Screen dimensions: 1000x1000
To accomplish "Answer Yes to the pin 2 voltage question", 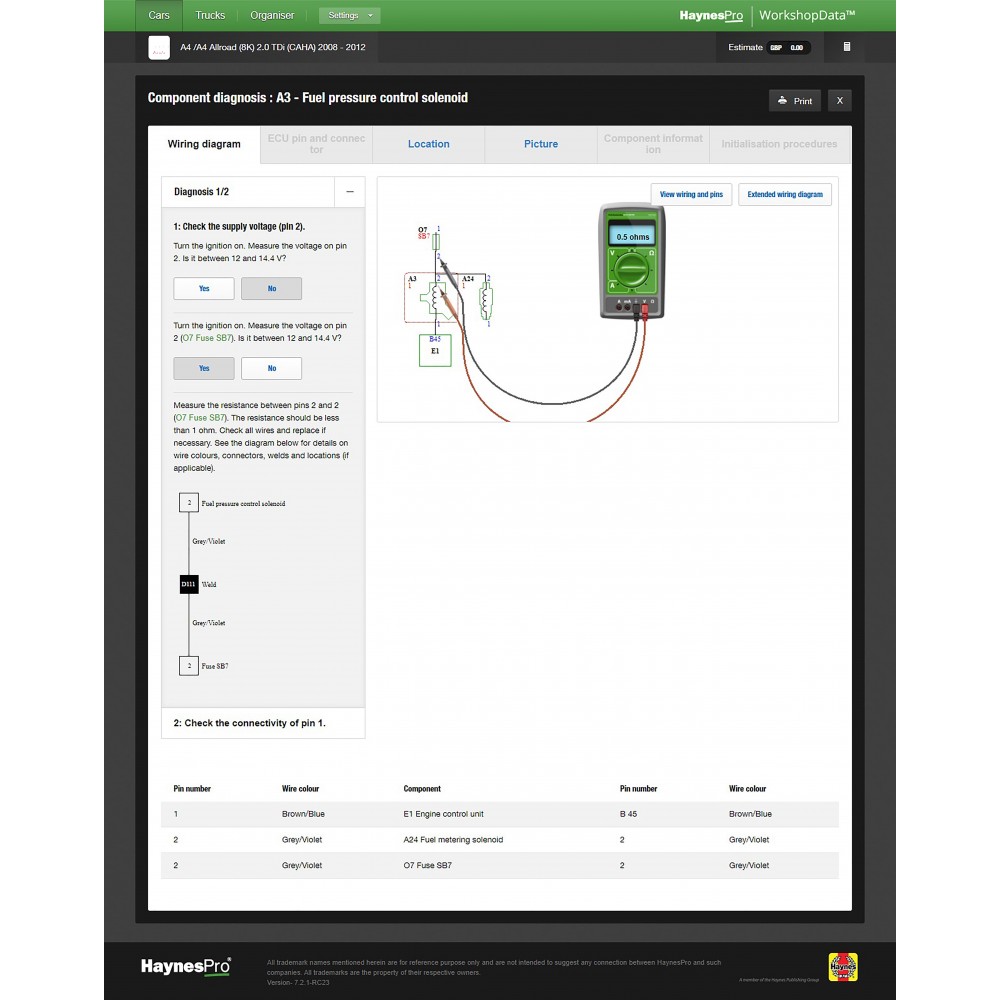I will pyautogui.click(x=204, y=288).
